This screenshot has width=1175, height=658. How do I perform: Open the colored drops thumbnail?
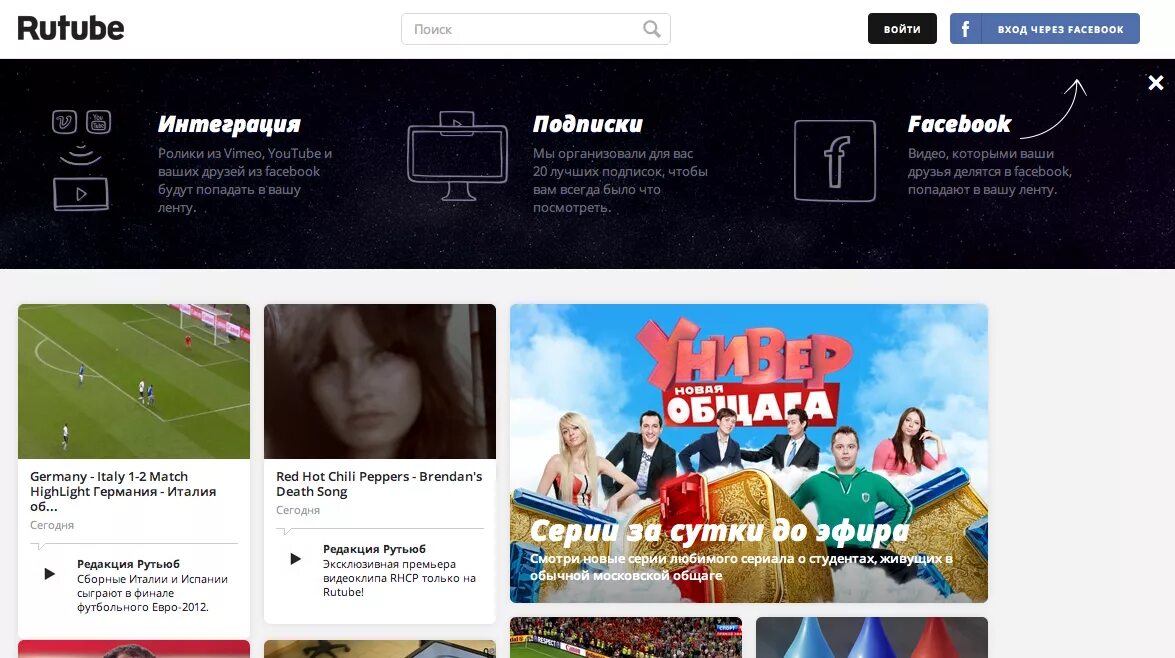pos(872,637)
